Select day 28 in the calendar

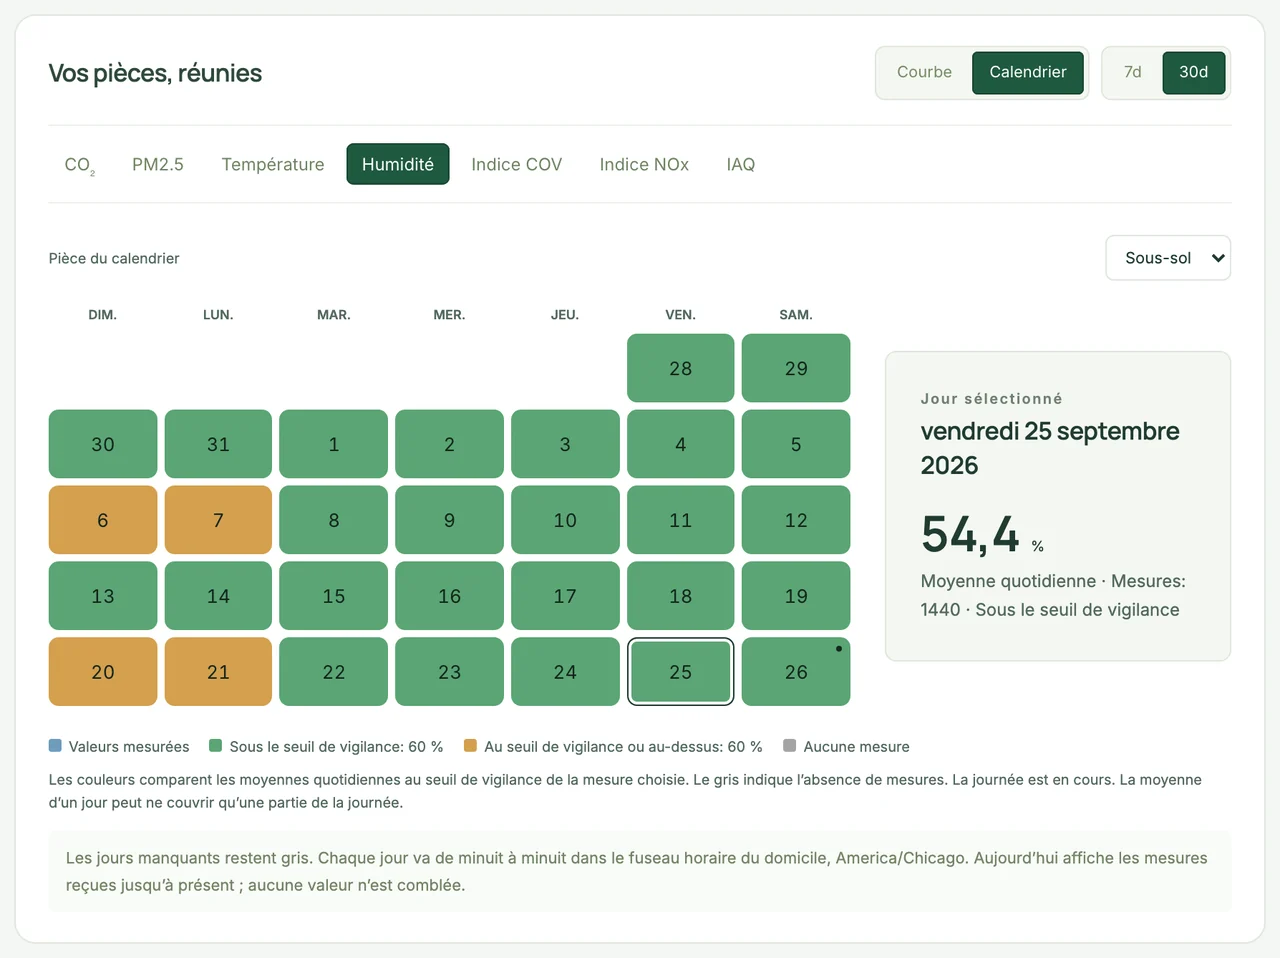click(681, 368)
